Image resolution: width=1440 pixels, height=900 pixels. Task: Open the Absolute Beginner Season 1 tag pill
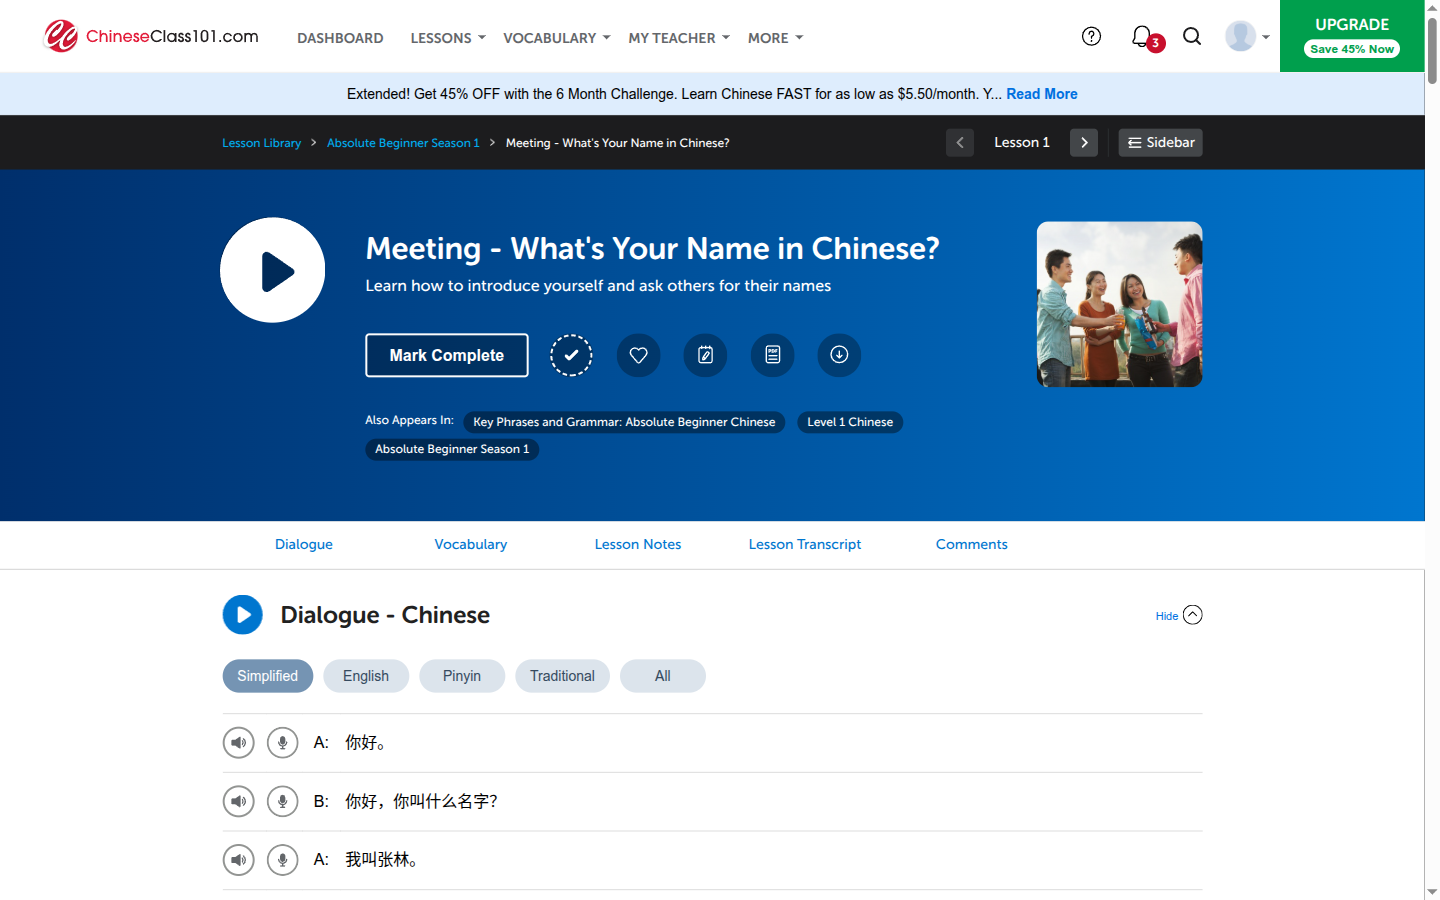[452, 449]
